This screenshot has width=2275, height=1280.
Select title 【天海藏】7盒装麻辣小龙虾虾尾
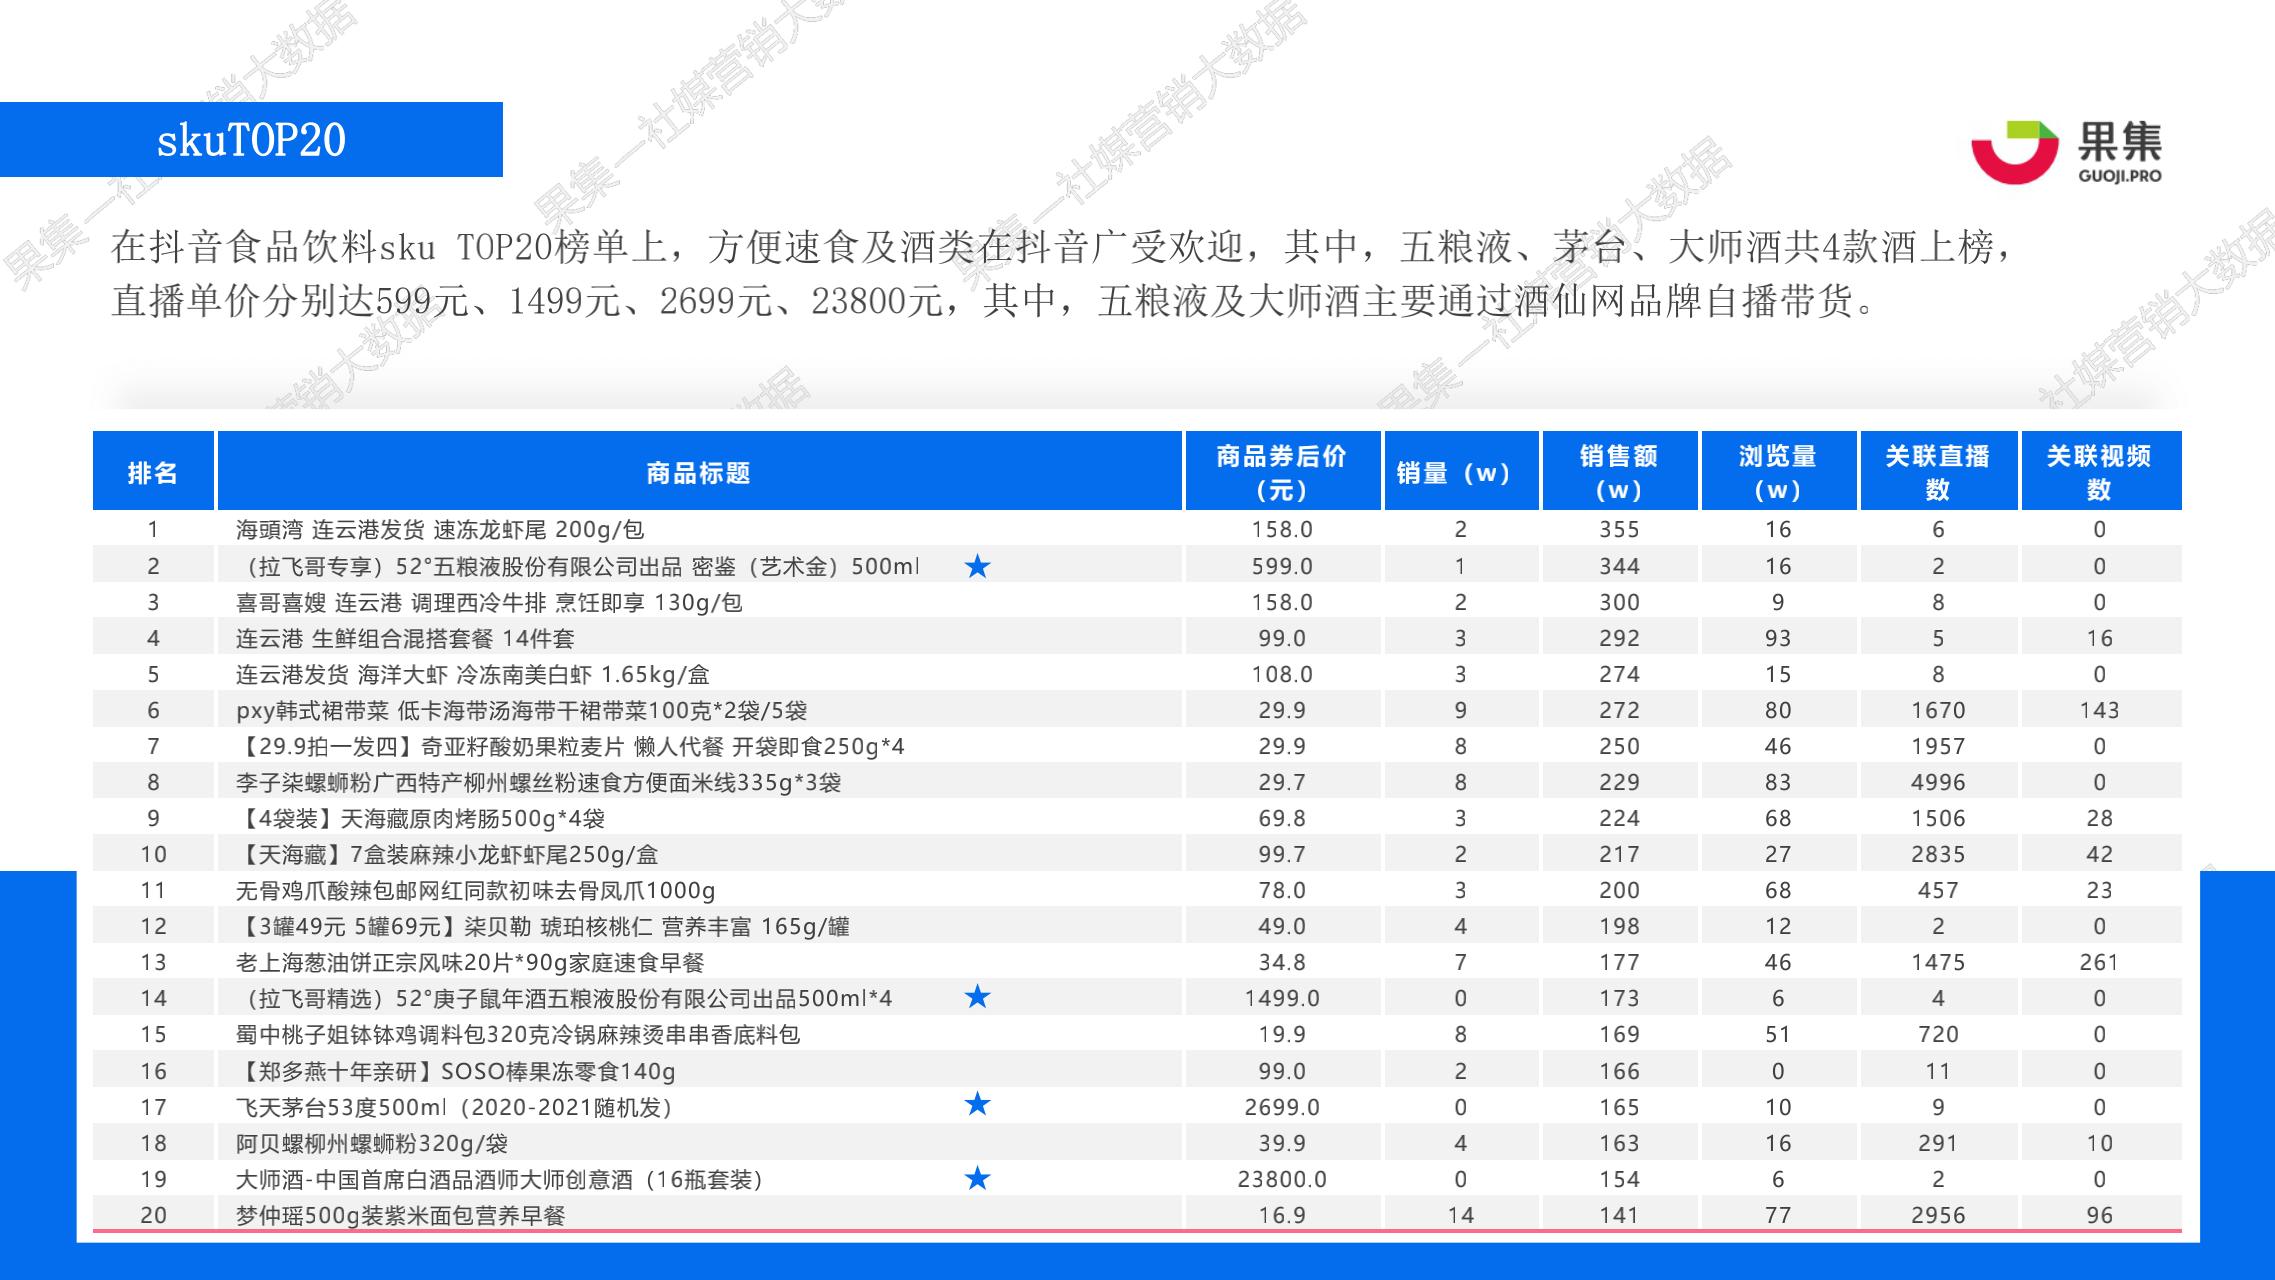click(x=447, y=855)
